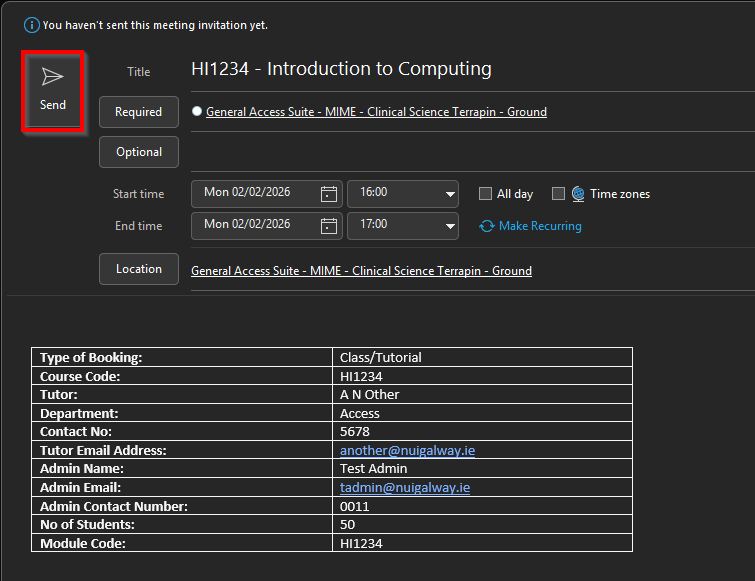Click the info icon in notification bar
The image size is (755, 581).
tap(32, 25)
